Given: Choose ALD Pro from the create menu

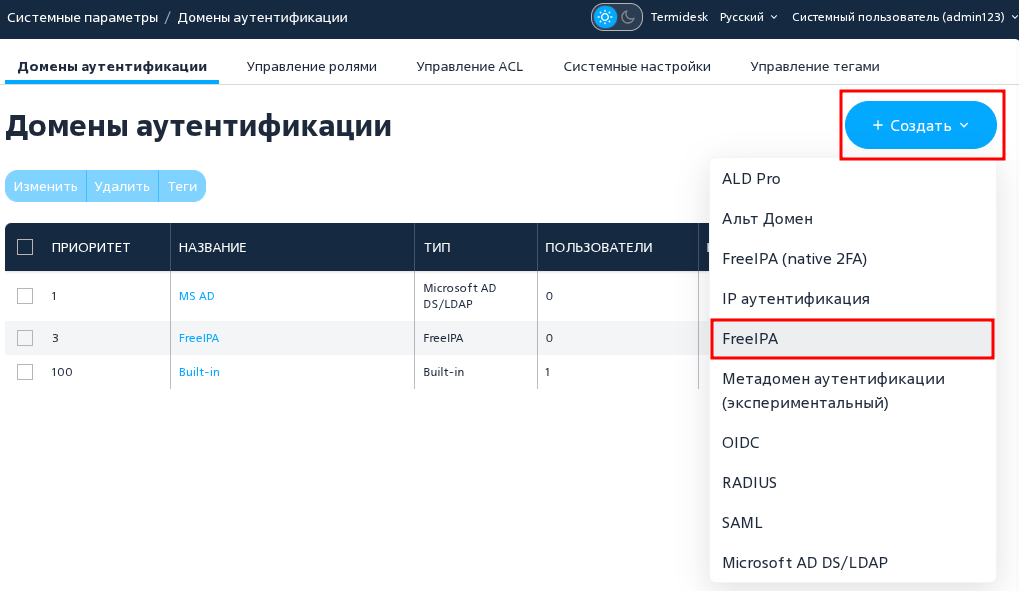Looking at the screenshot, I should pyautogui.click(x=853, y=179).
